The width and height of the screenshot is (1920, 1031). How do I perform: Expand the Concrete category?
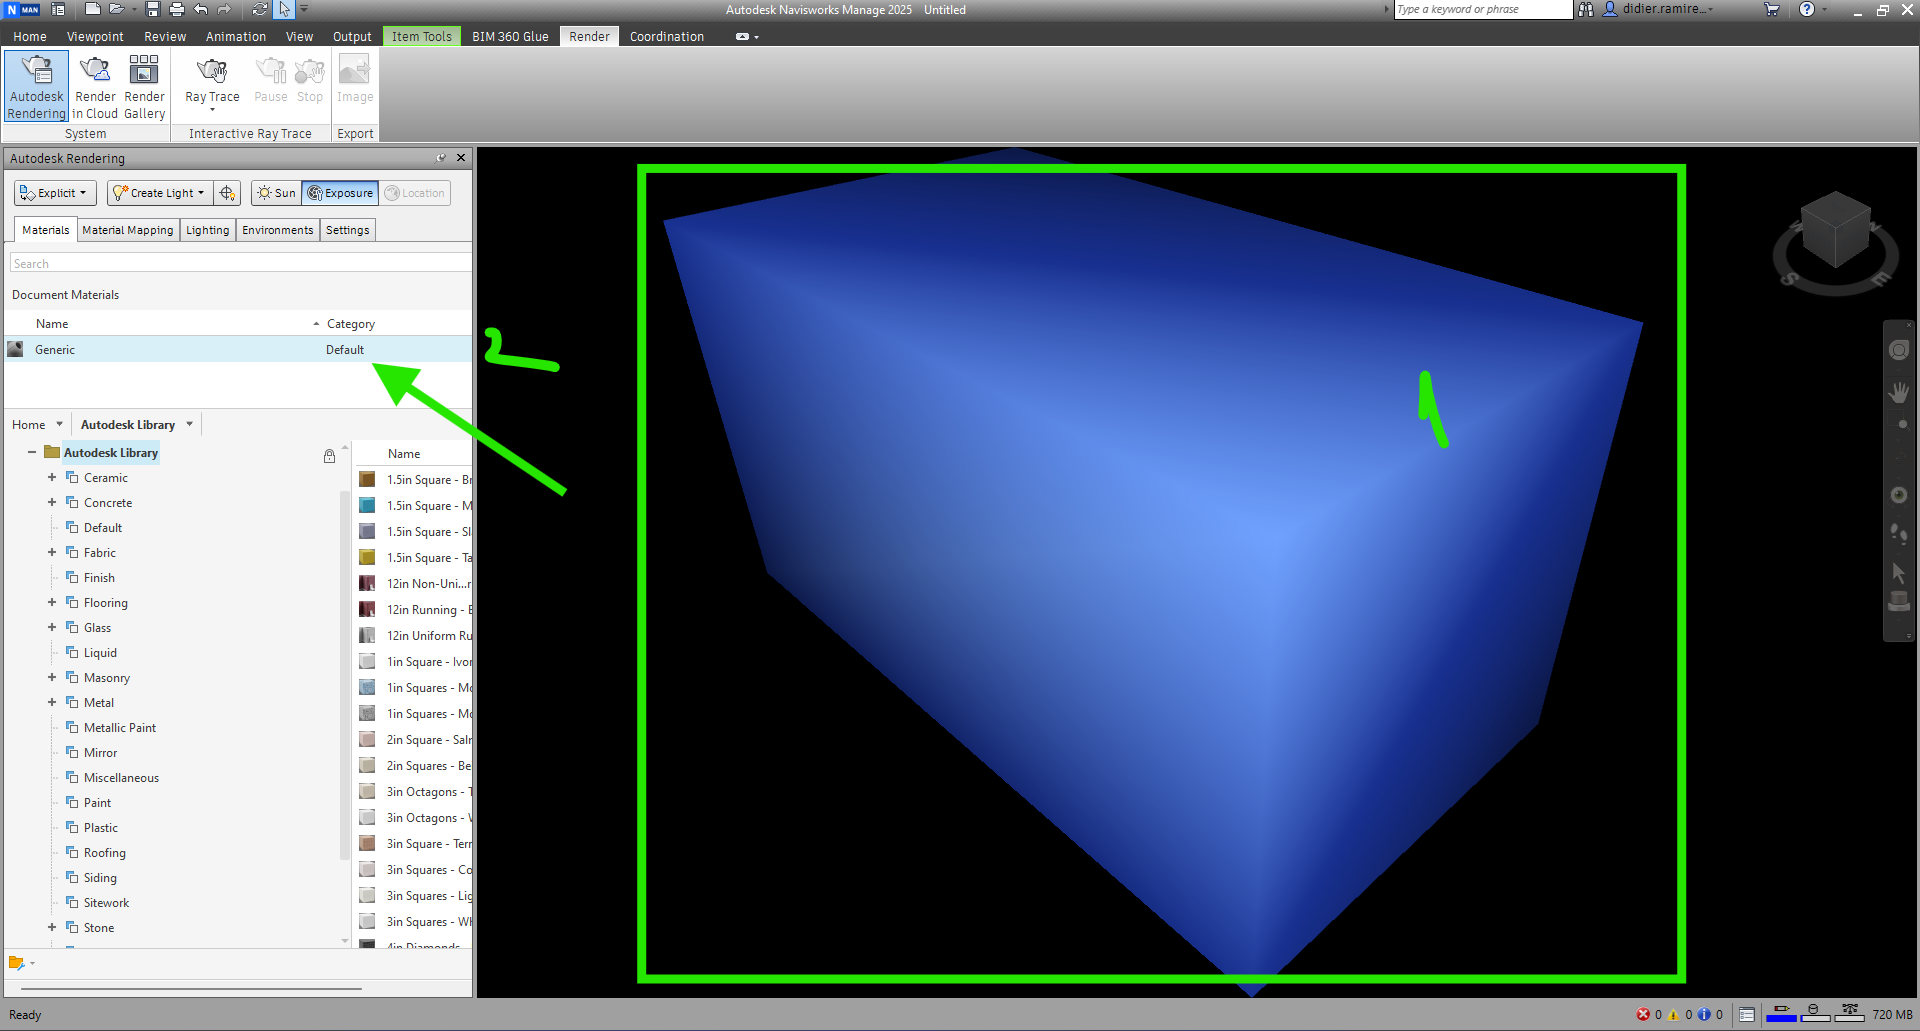tap(52, 503)
